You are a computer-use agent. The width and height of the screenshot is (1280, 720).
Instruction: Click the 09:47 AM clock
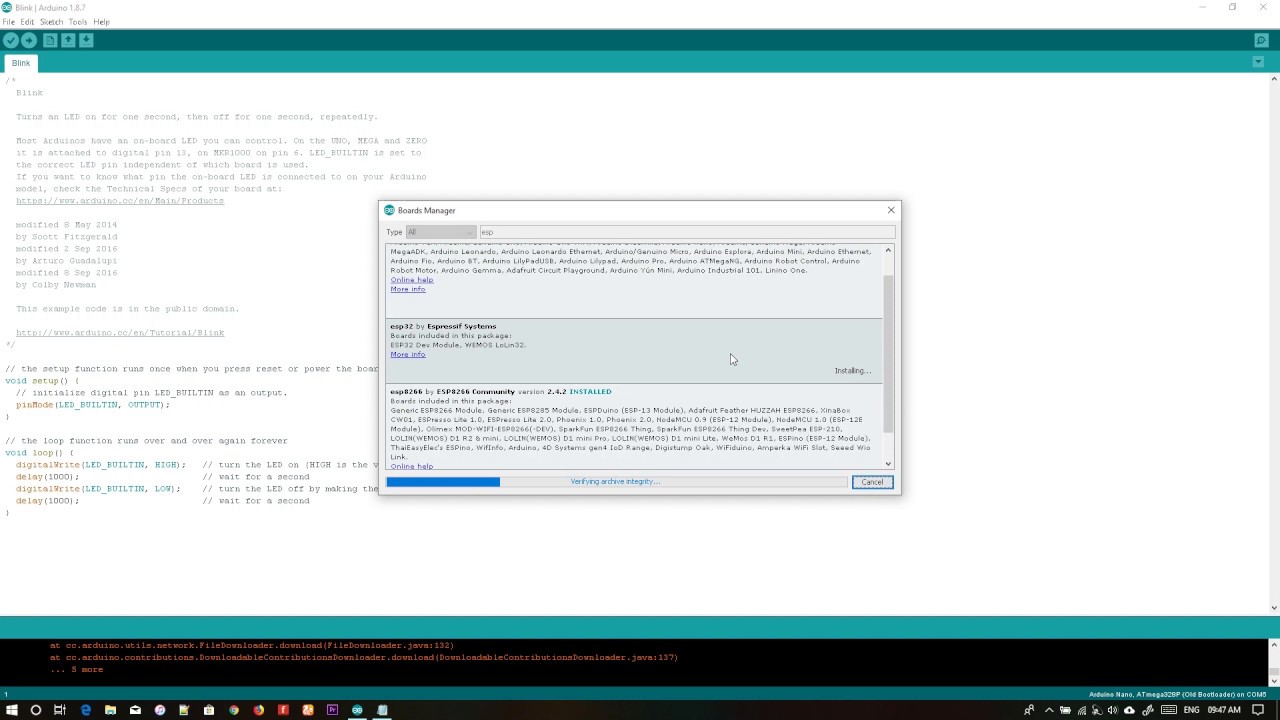coord(1224,710)
